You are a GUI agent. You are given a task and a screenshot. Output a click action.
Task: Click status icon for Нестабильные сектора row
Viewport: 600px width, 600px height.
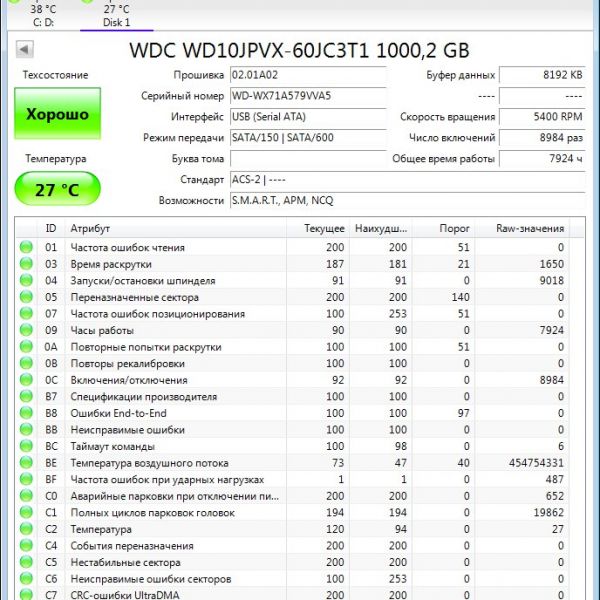click(x=26, y=562)
